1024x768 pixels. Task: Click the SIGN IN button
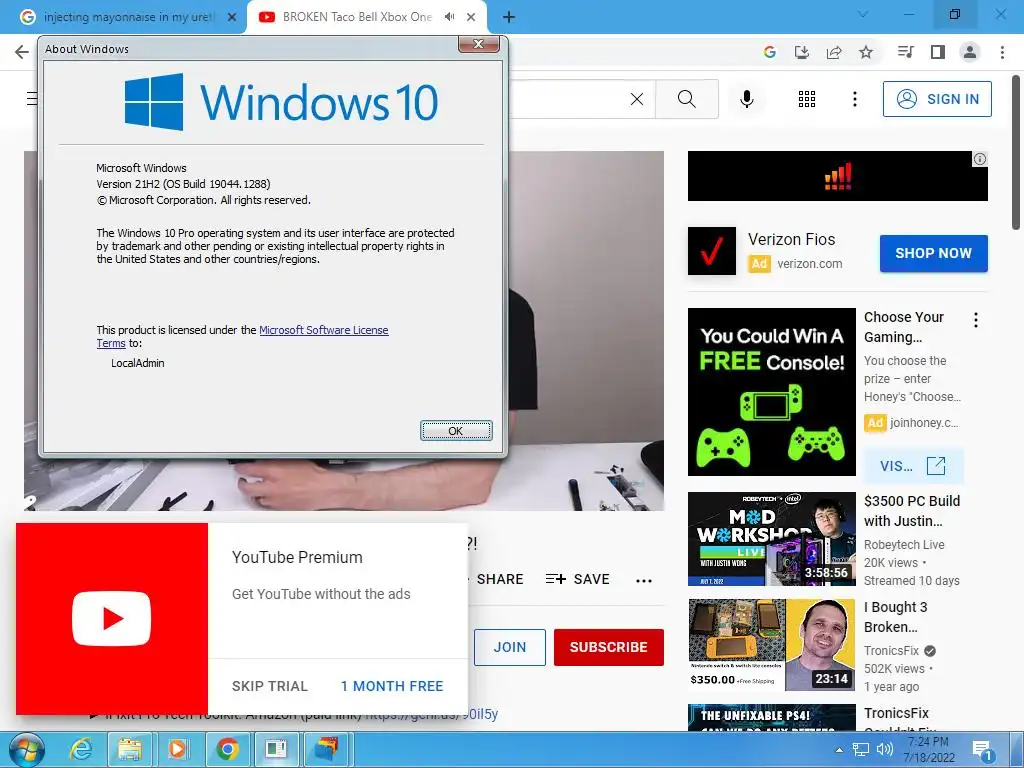point(937,99)
